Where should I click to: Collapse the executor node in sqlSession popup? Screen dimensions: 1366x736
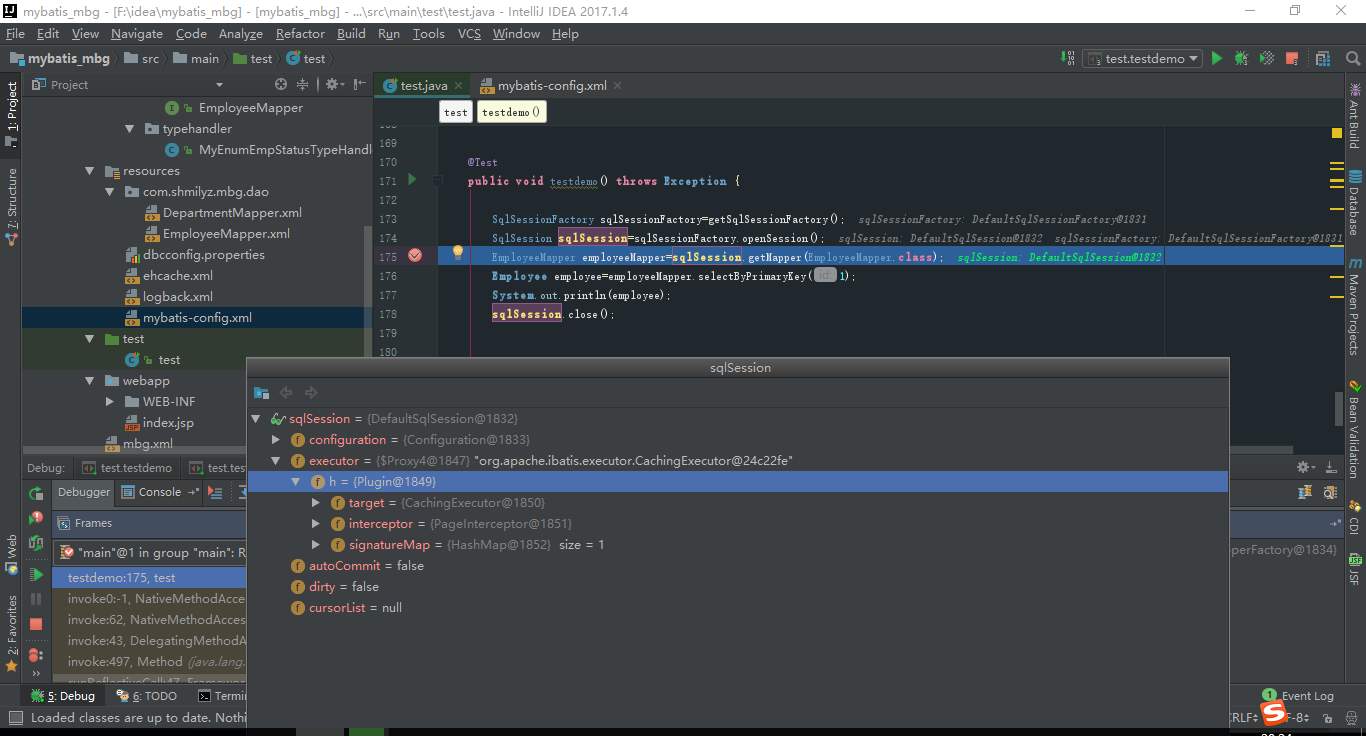point(276,460)
